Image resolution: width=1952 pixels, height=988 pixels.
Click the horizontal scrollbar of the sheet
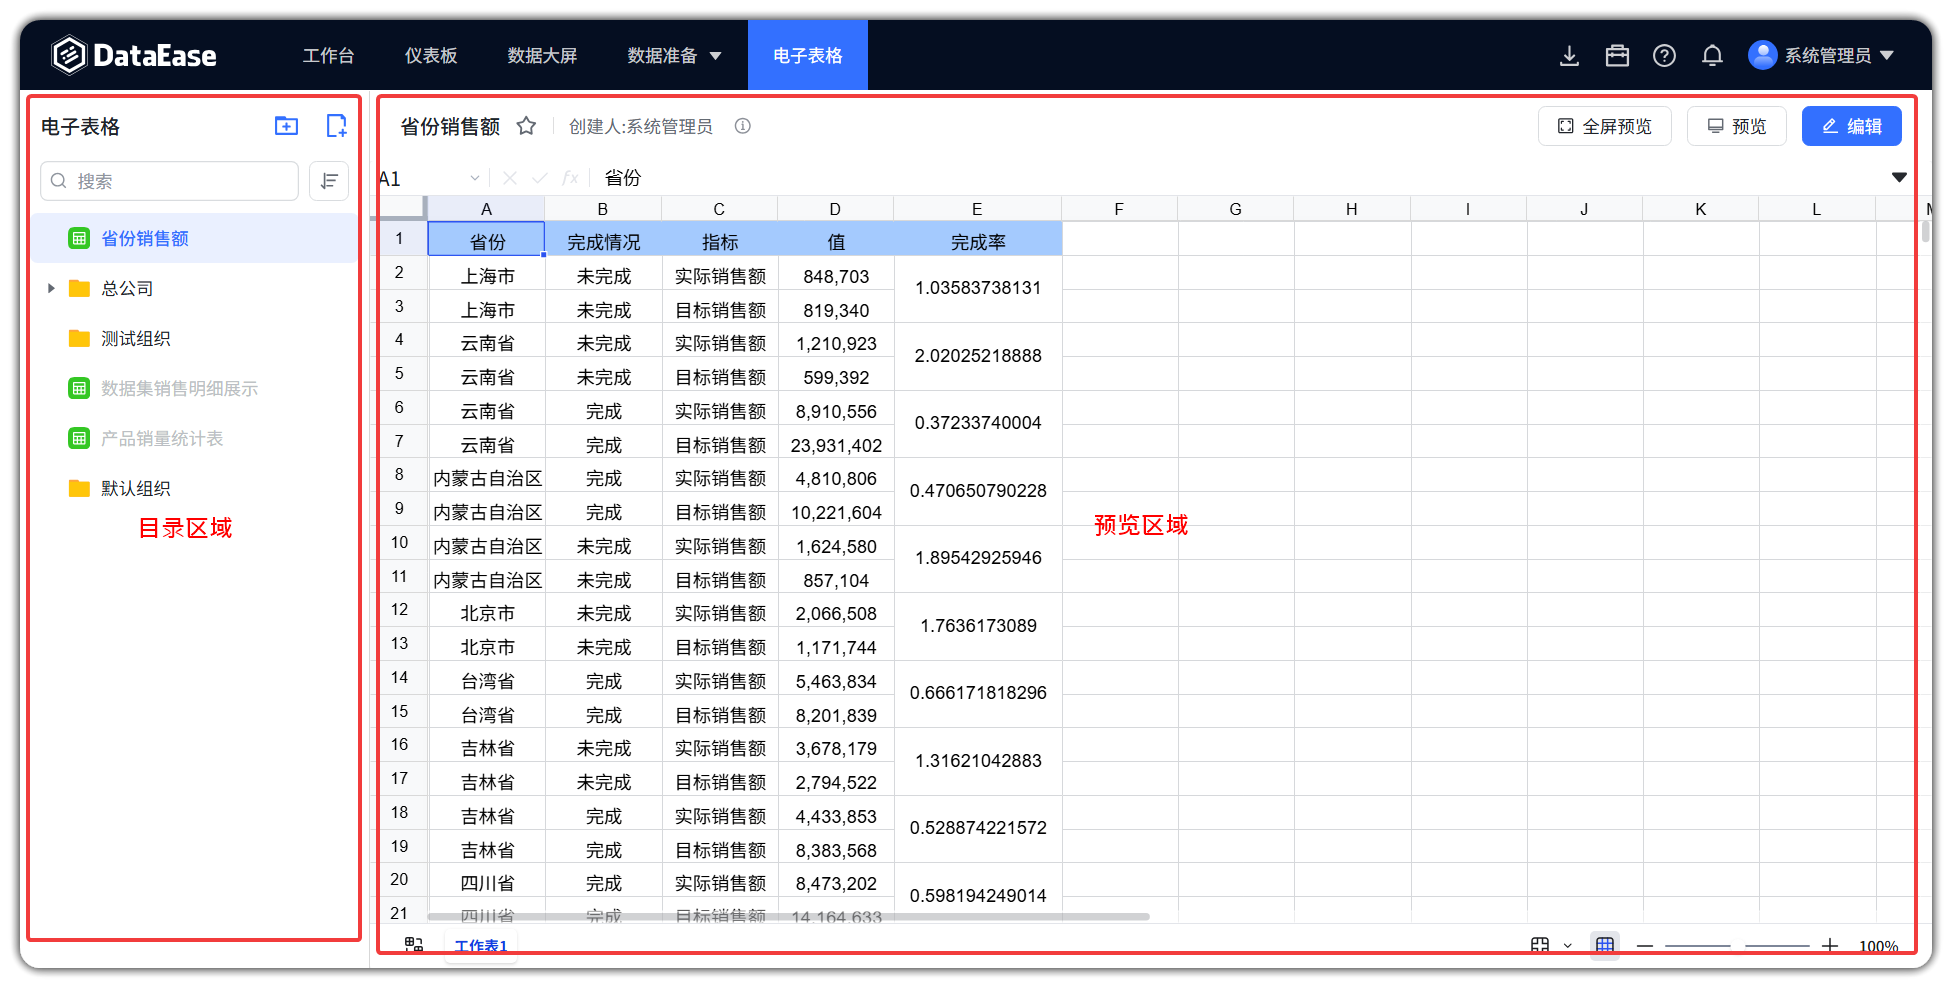coord(788,916)
